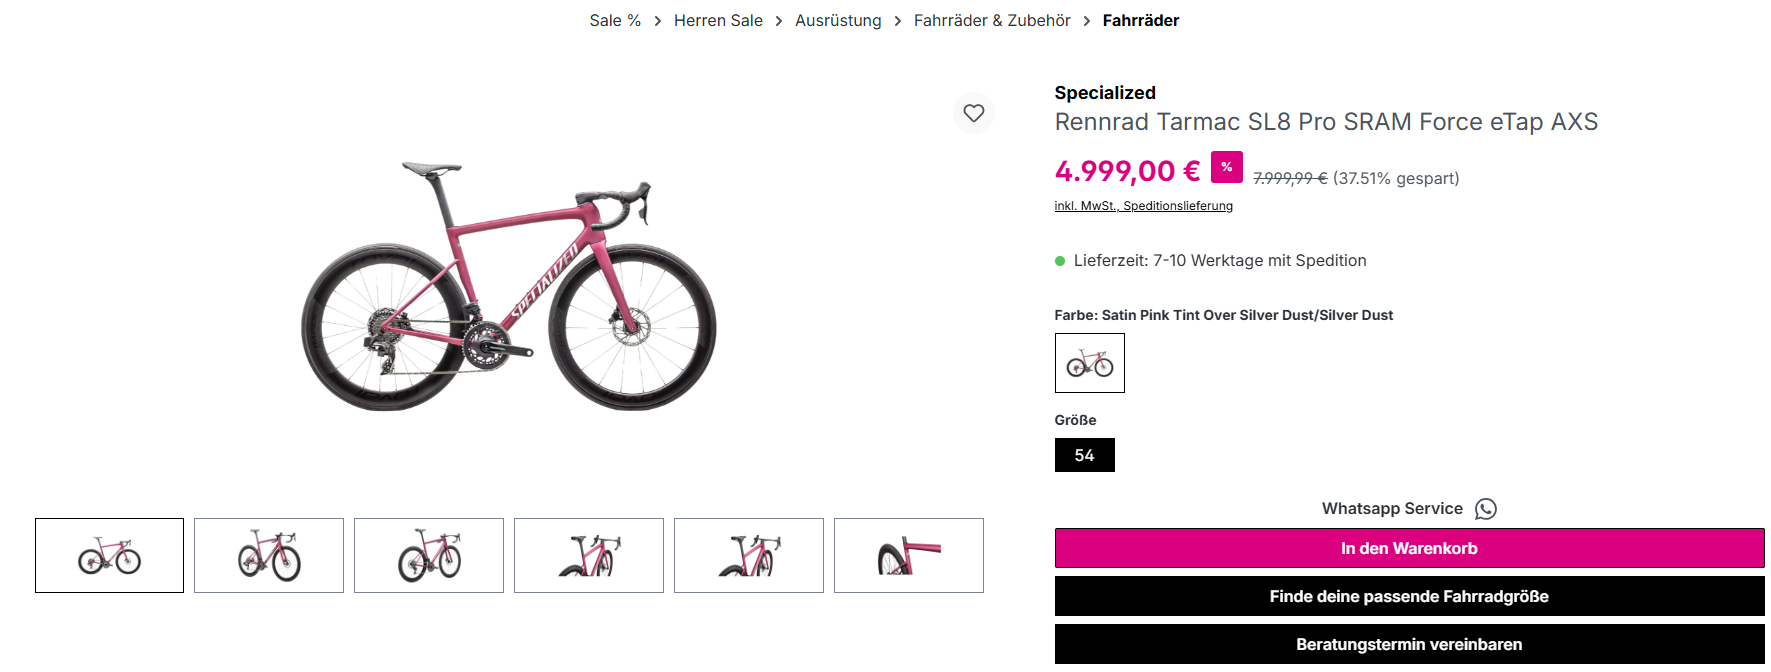1771x672 pixels.
Task: Show the fourth thumbnail of handlebars
Action: pyautogui.click(x=589, y=555)
